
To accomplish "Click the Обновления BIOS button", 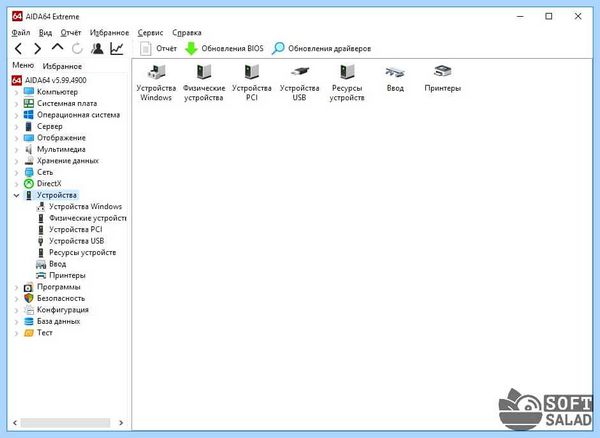I will [224, 49].
